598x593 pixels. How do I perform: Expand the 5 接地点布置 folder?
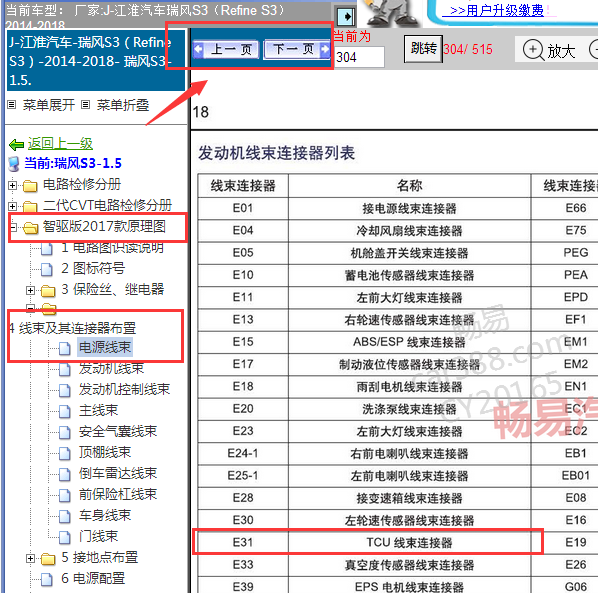[31, 559]
